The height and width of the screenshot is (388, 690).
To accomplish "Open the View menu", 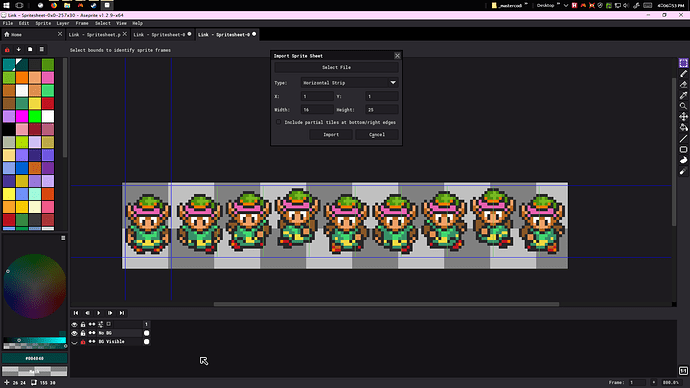I will pyautogui.click(x=121, y=23).
